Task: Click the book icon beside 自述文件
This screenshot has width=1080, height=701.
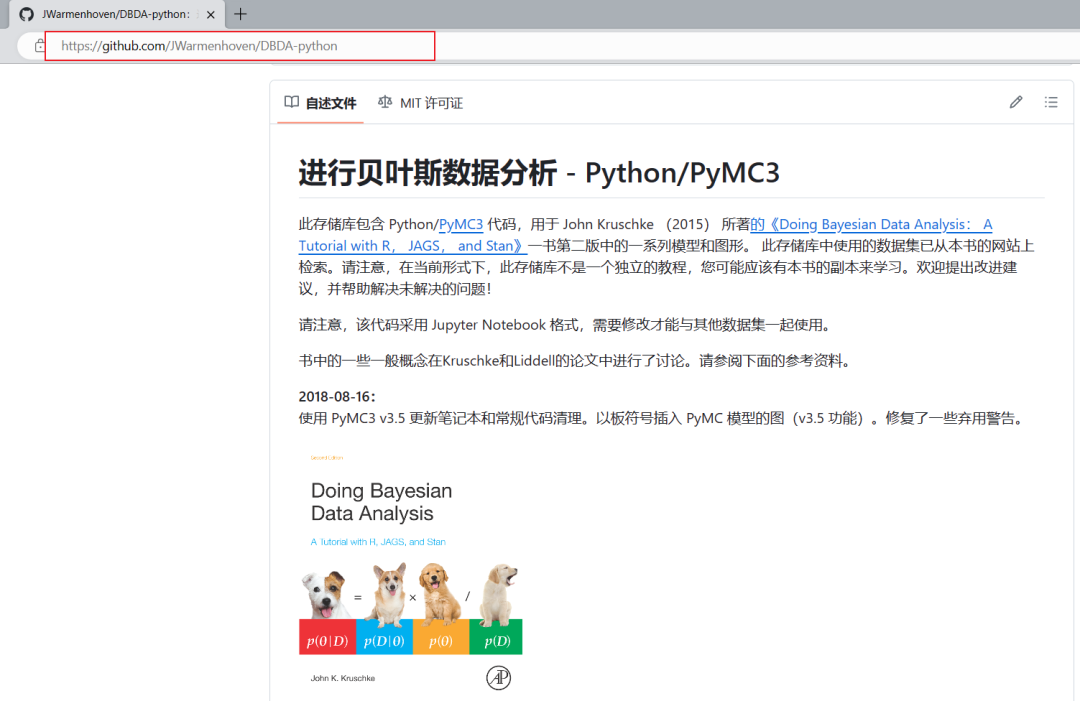Action: coord(291,102)
